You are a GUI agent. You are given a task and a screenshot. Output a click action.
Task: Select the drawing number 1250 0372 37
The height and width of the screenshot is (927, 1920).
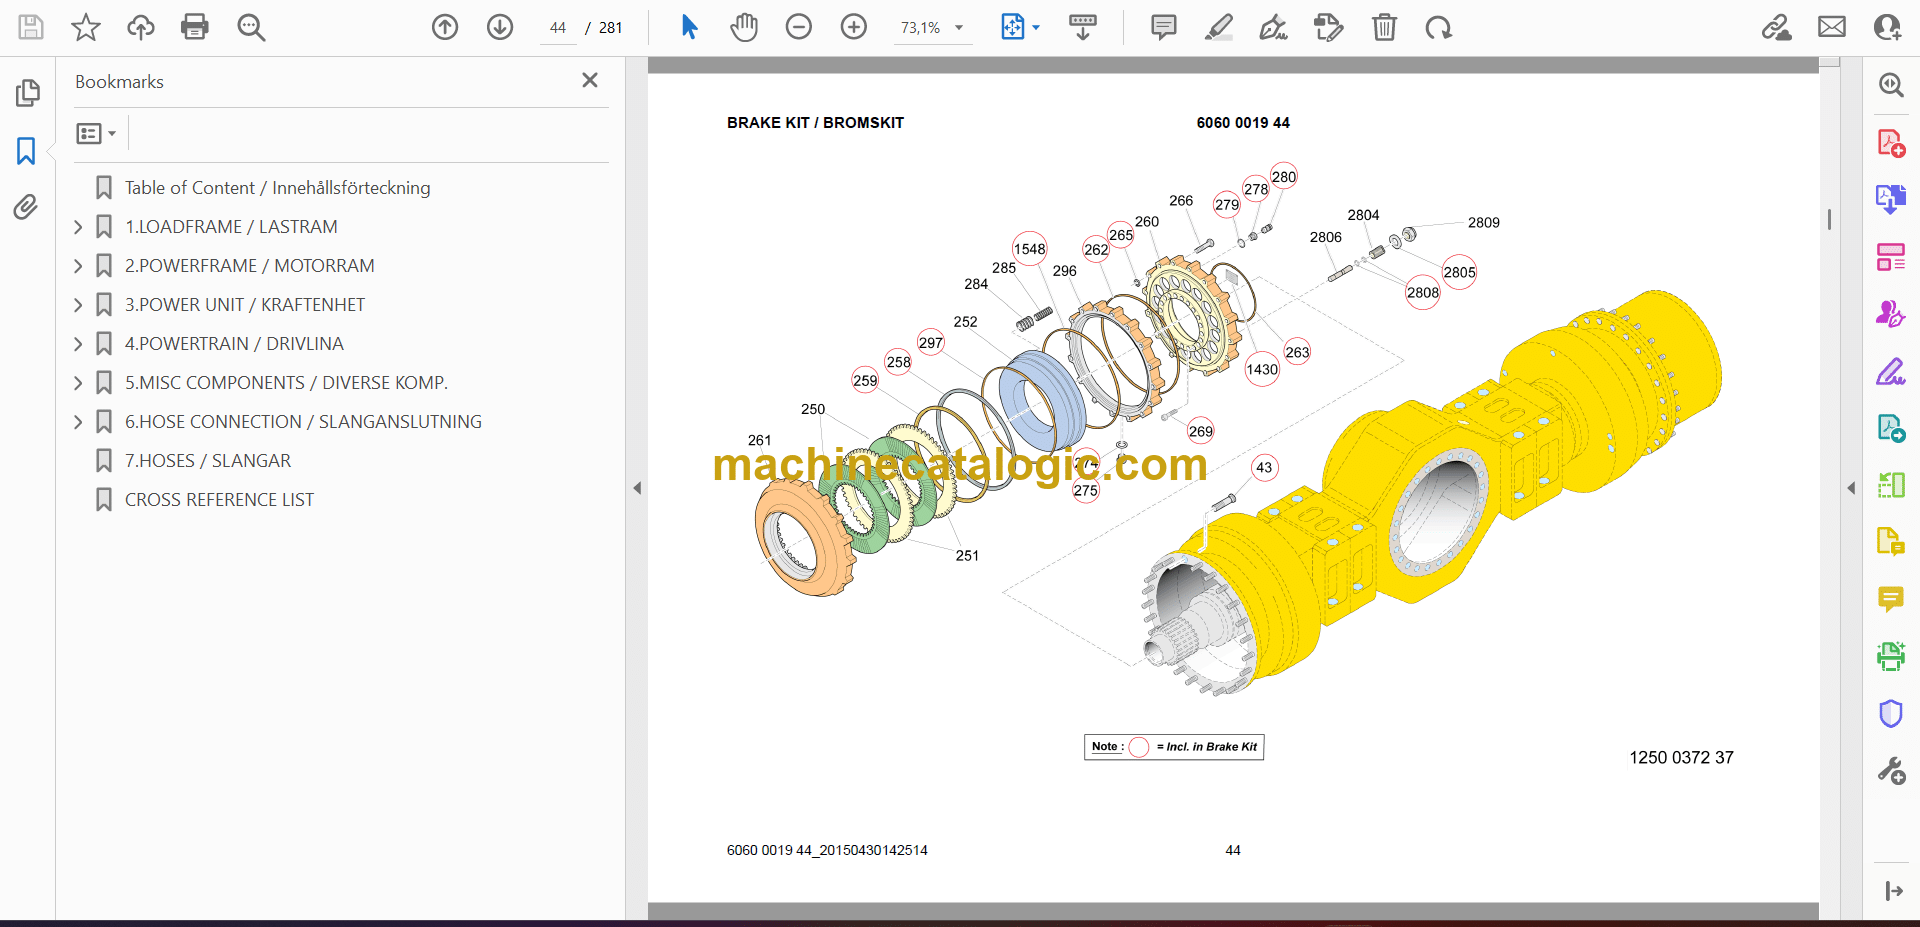click(x=1681, y=758)
